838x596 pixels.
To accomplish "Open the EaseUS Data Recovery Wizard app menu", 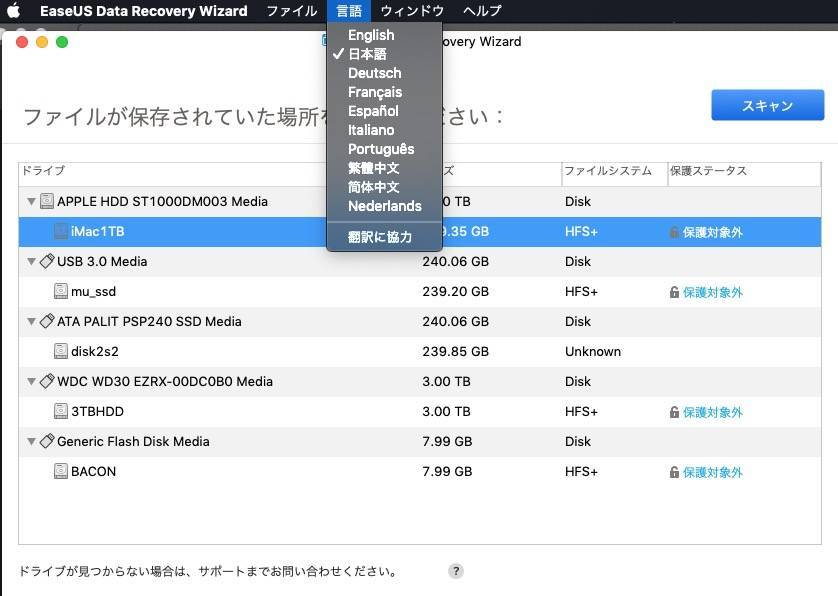I will 144,11.
